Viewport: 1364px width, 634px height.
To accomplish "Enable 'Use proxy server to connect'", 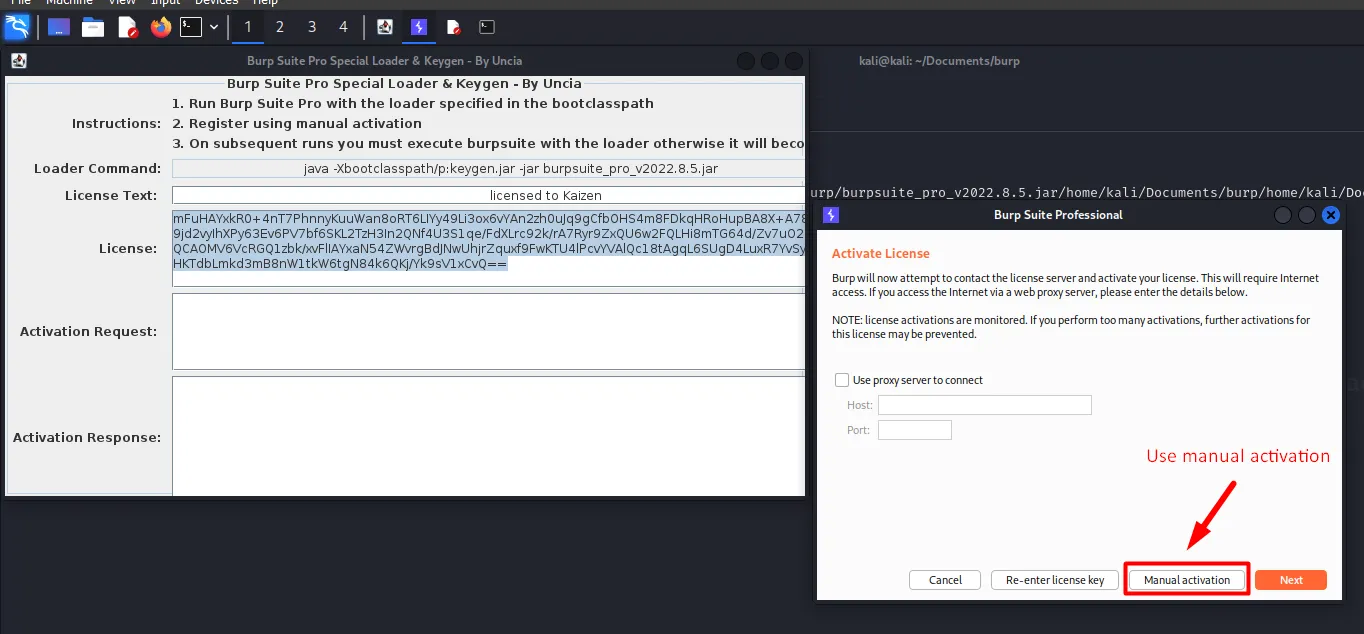I will pyautogui.click(x=842, y=380).
